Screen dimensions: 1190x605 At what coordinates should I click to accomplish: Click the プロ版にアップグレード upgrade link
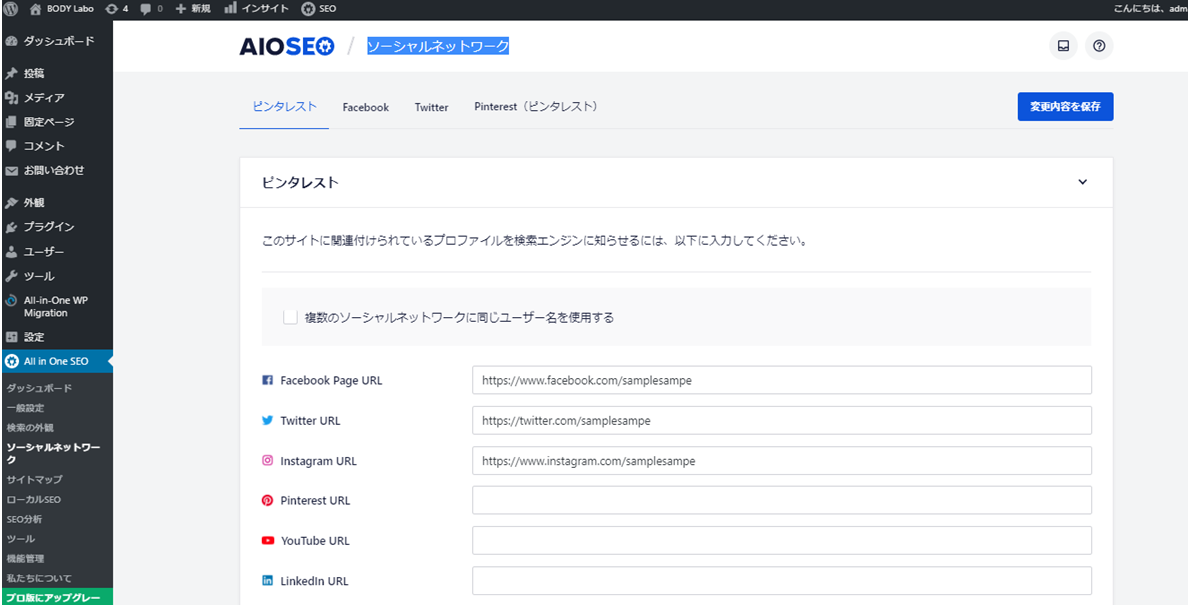pos(56,597)
